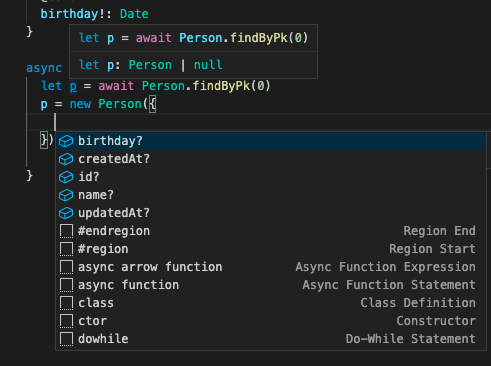Insert the #region snippet

[271, 249]
